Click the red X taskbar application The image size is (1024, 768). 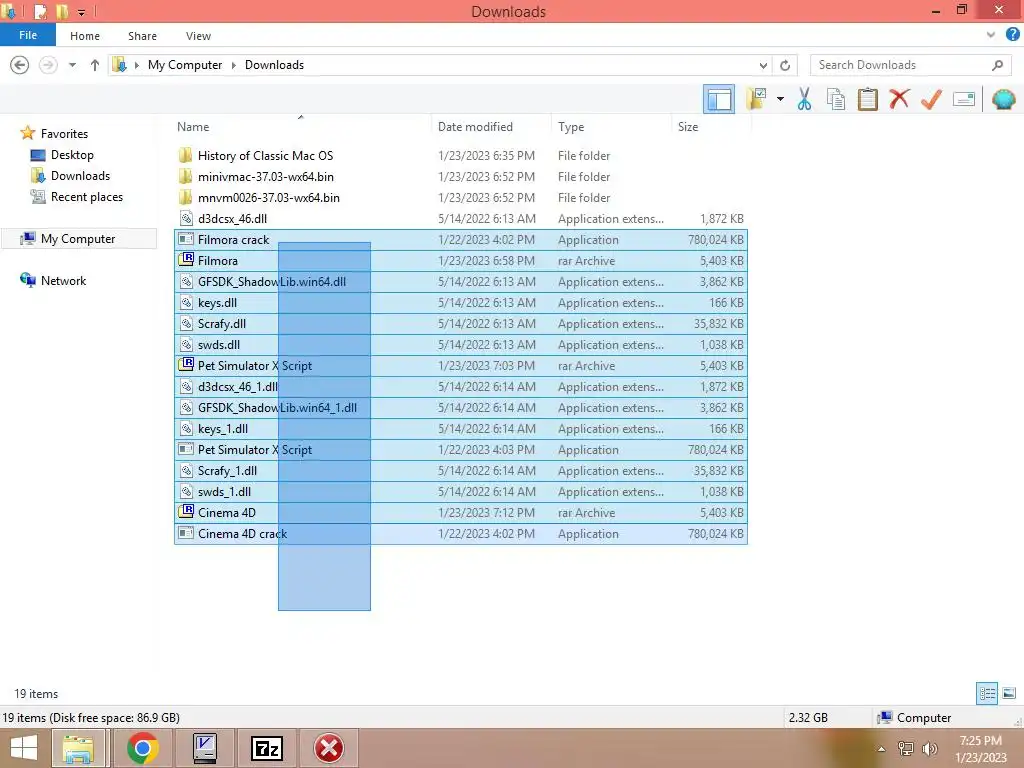pos(328,748)
